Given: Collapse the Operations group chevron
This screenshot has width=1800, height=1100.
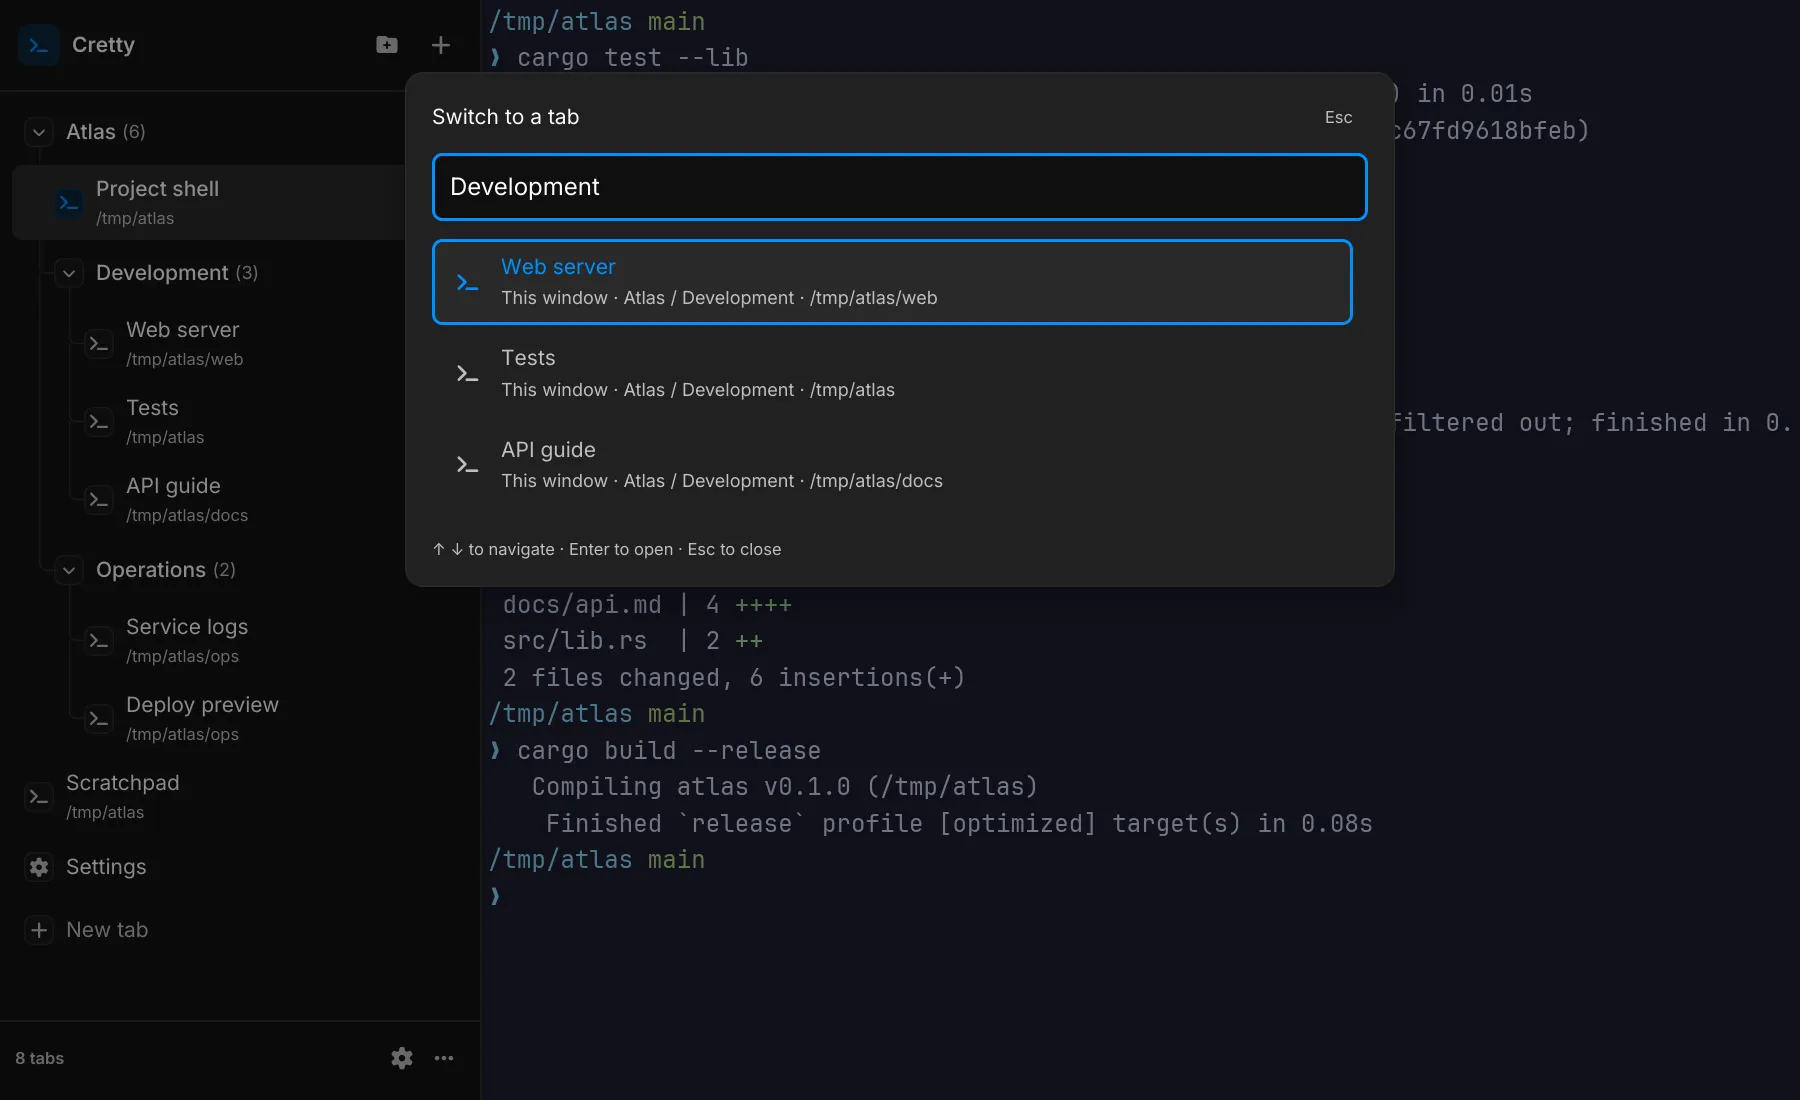Looking at the screenshot, I should coord(69,570).
